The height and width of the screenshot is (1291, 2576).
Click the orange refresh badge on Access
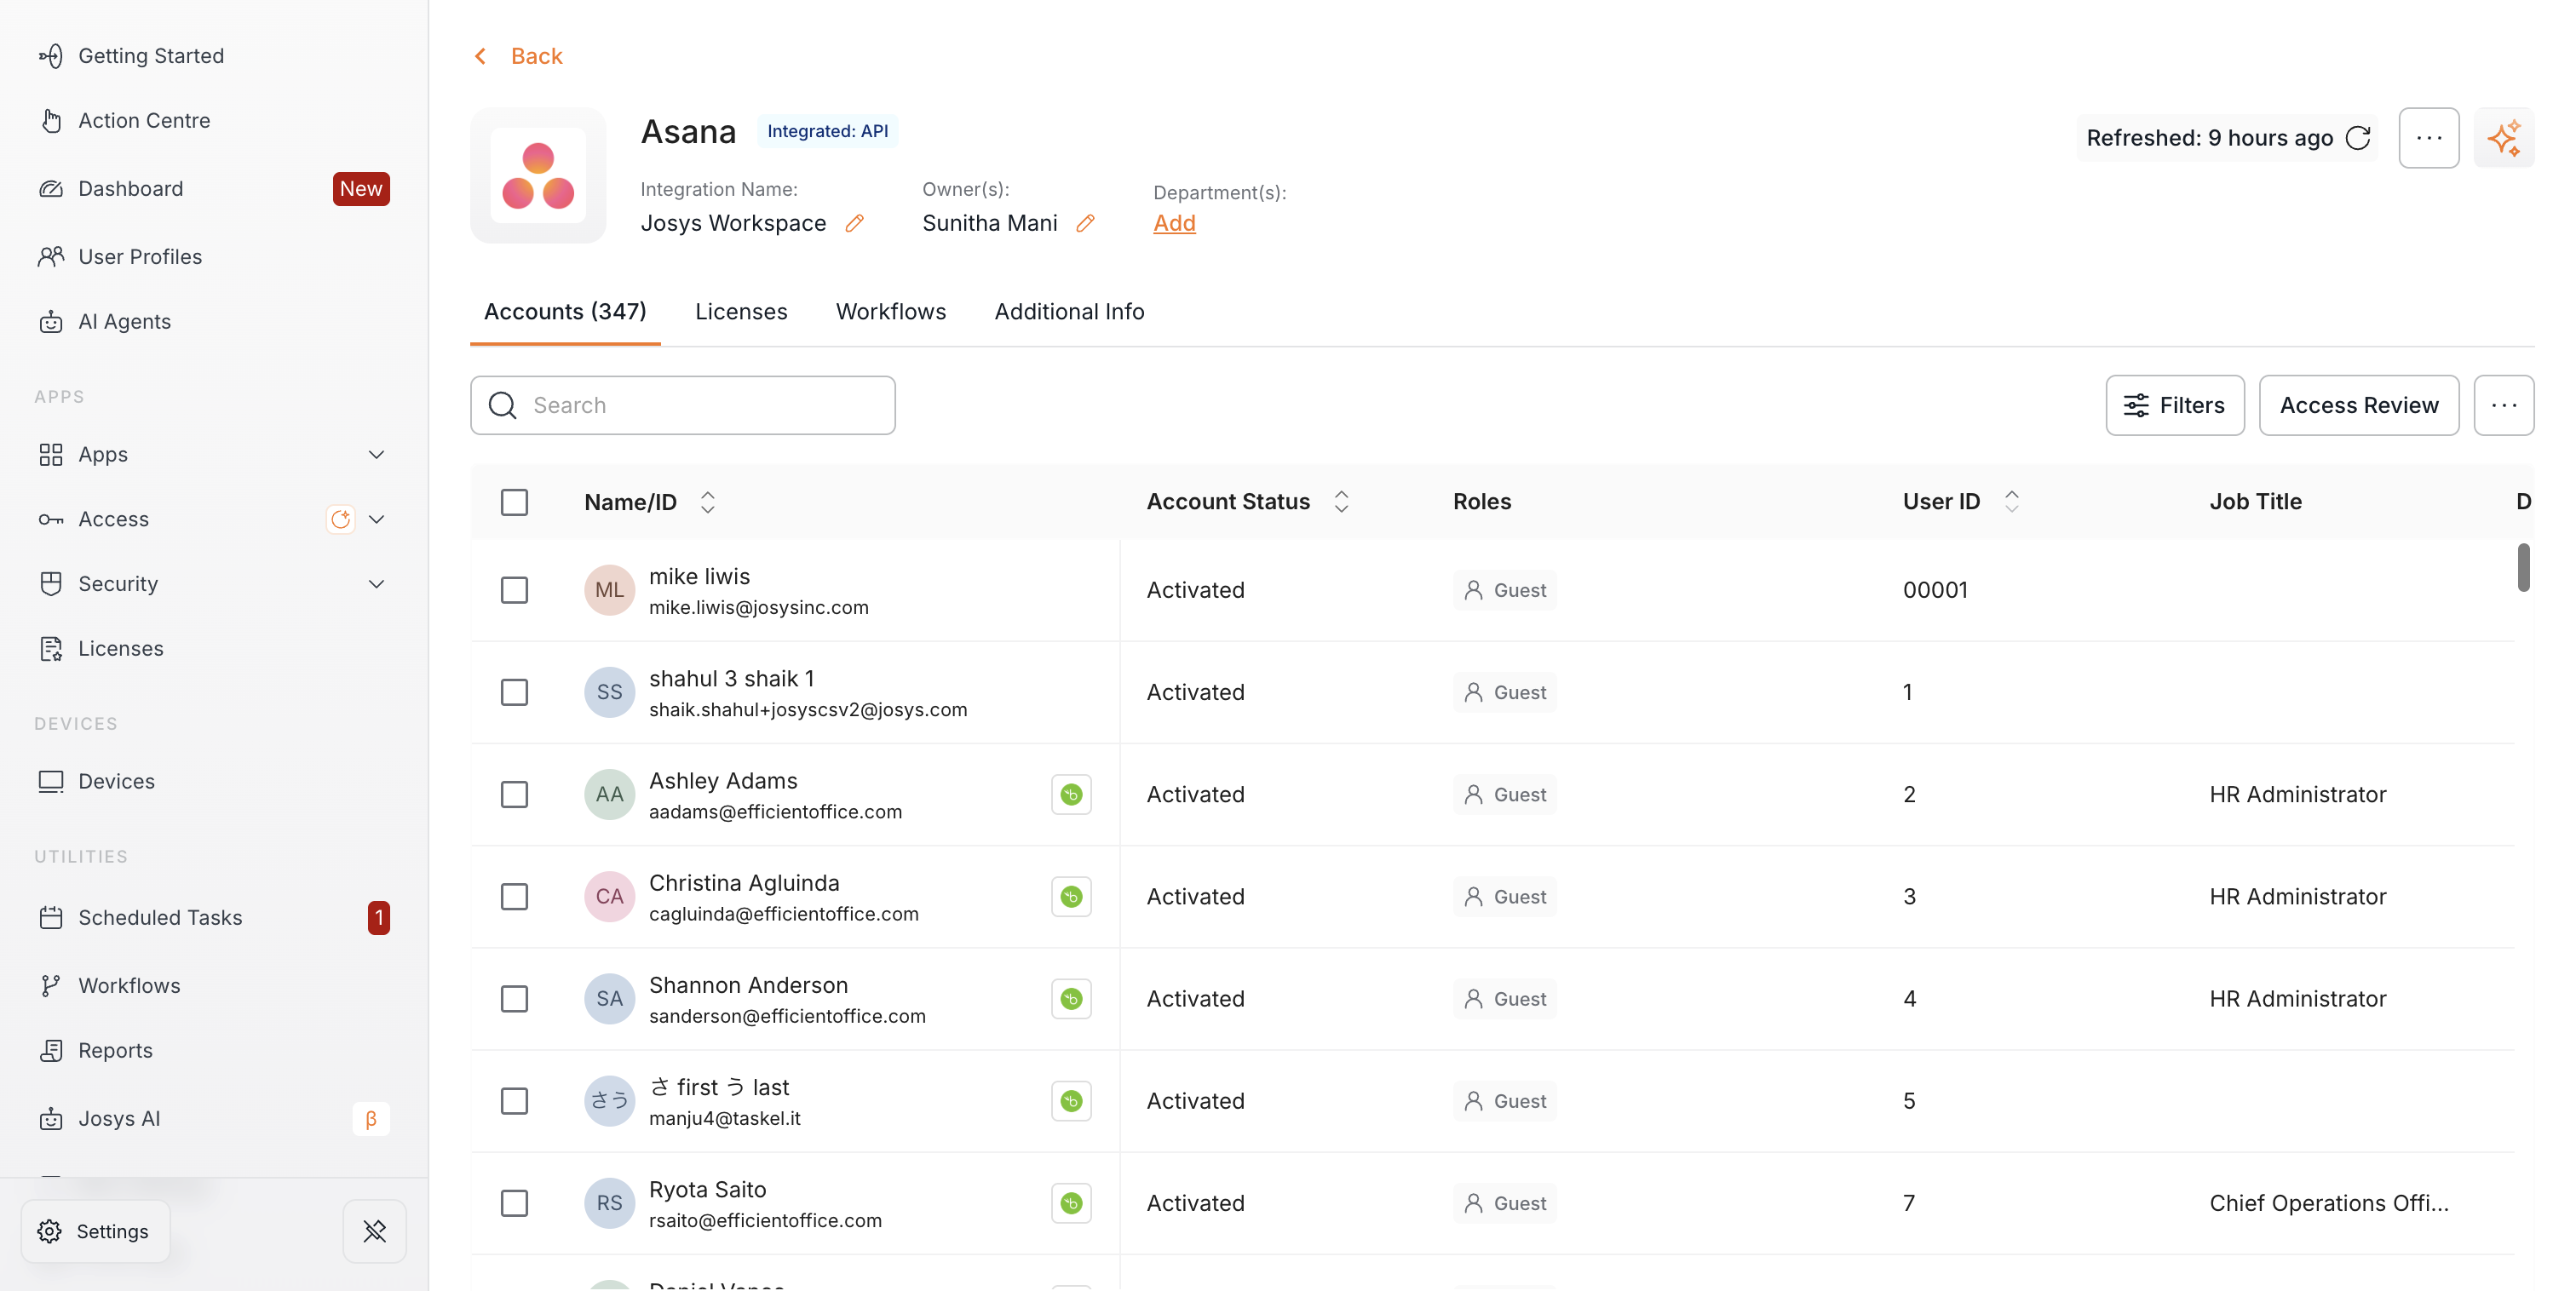click(341, 519)
